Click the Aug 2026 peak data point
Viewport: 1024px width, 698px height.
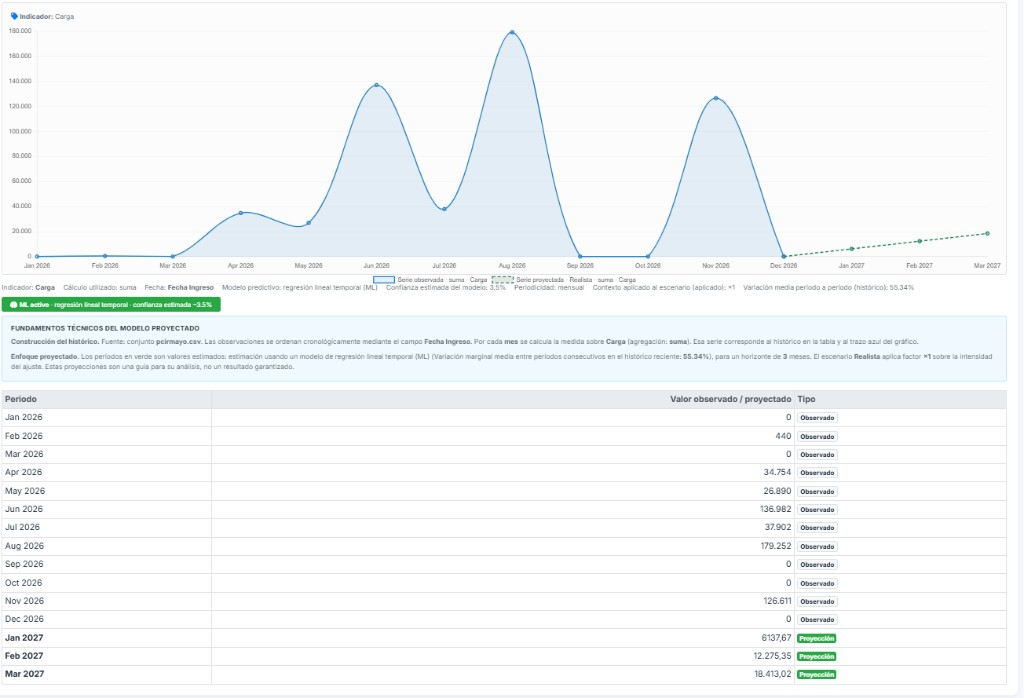pyautogui.click(x=512, y=32)
